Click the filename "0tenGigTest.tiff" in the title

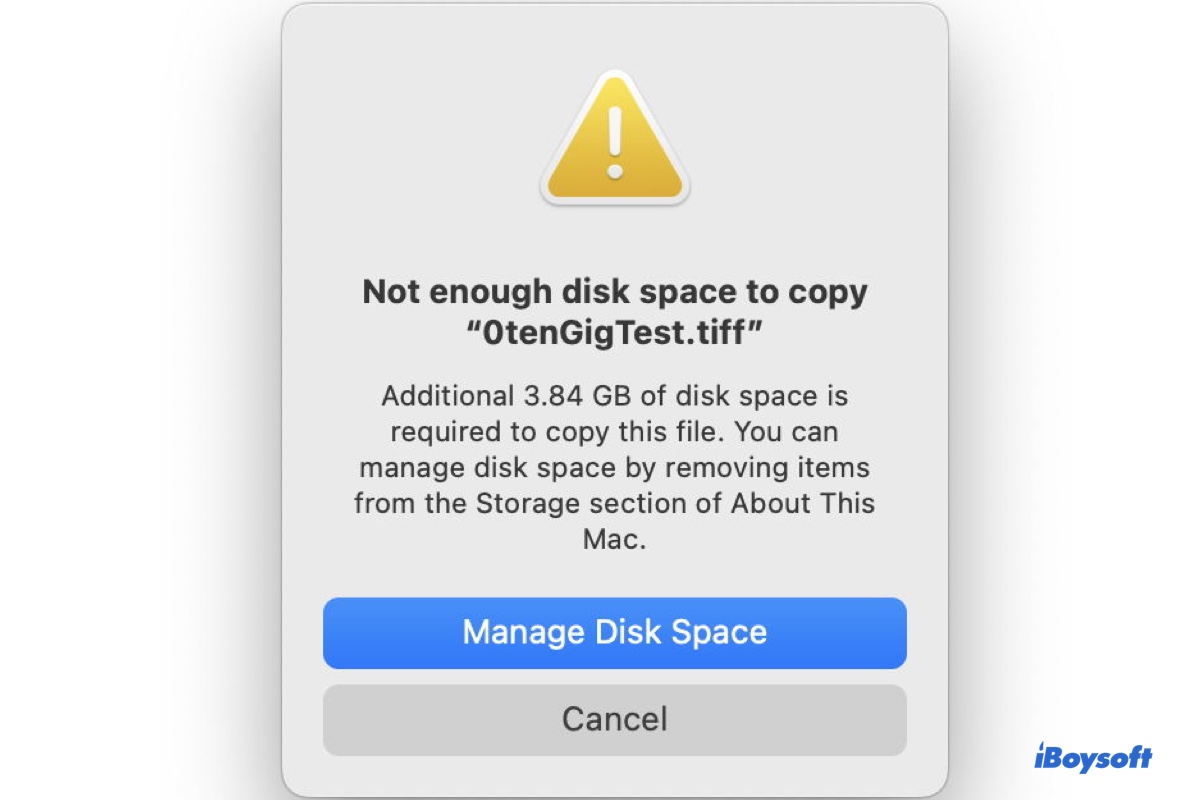(613, 333)
